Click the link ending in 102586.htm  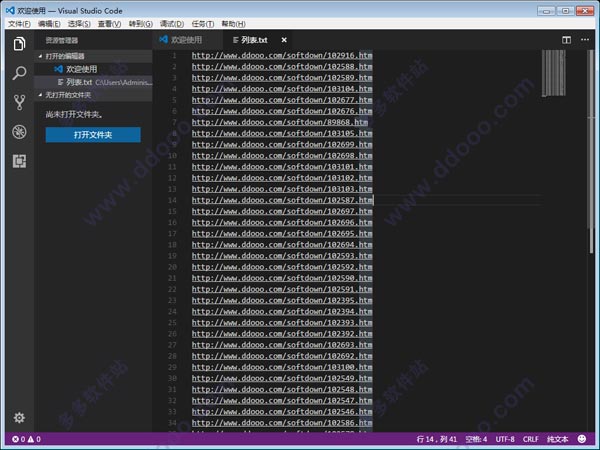[282, 423]
